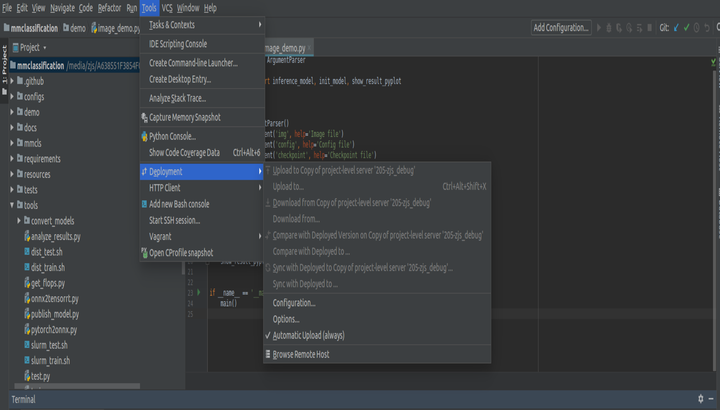Hide the Terminal panel with minimize icon
Screen dimensions: 720x410
click(x=711, y=399)
